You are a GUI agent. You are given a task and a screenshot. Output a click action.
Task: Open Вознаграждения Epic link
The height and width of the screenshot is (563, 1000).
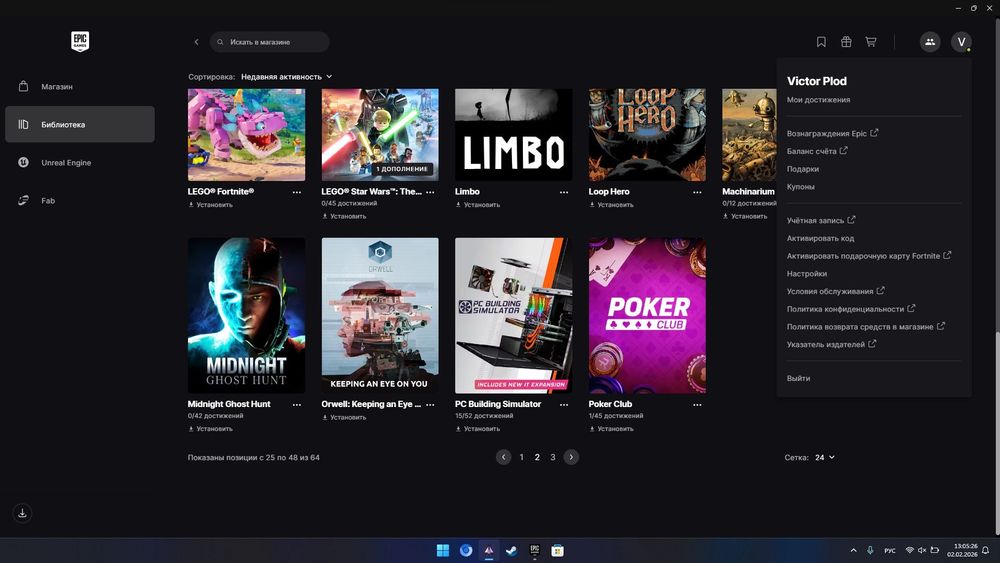pyautogui.click(x=832, y=133)
